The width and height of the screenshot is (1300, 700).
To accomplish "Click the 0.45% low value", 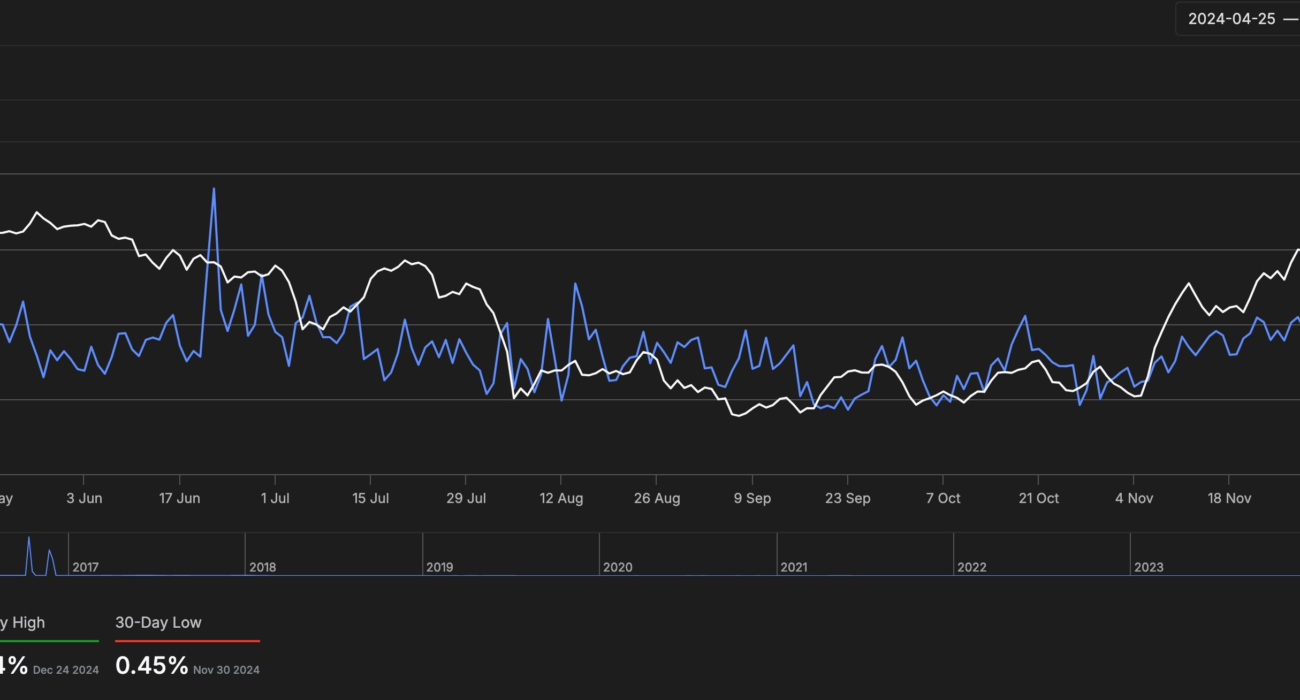I will click(x=151, y=665).
